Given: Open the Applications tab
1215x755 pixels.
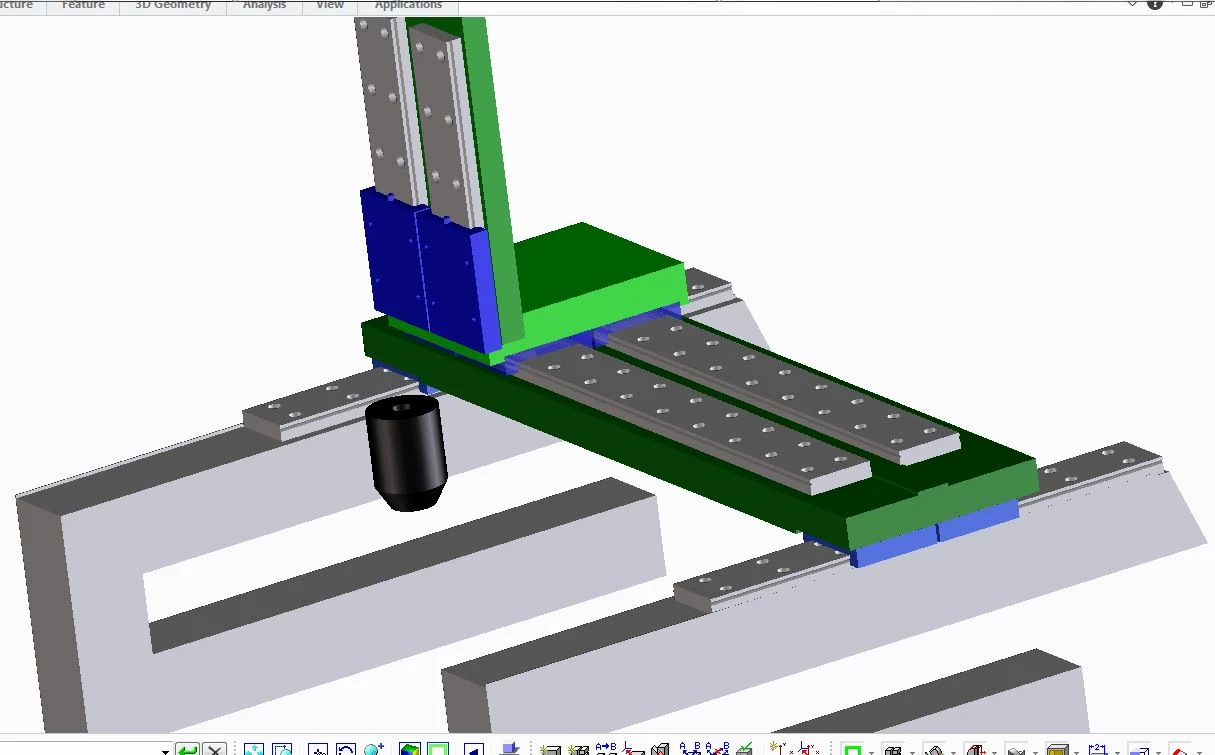Looking at the screenshot, I should click(408, 5).
